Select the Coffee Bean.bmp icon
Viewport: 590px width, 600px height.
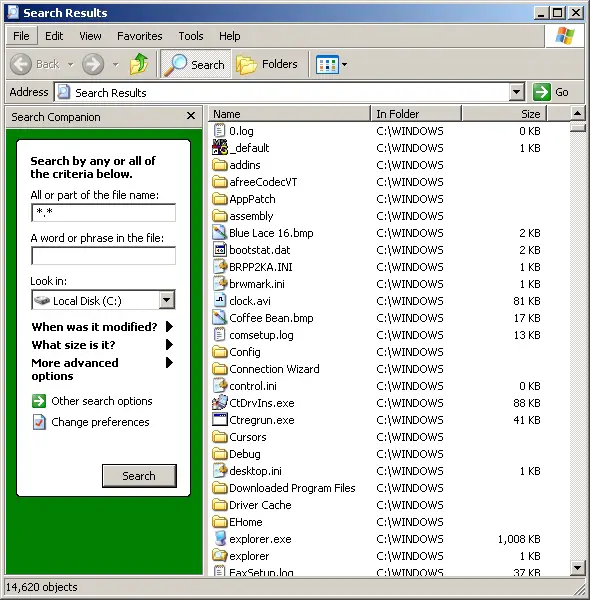pos(220,318)
